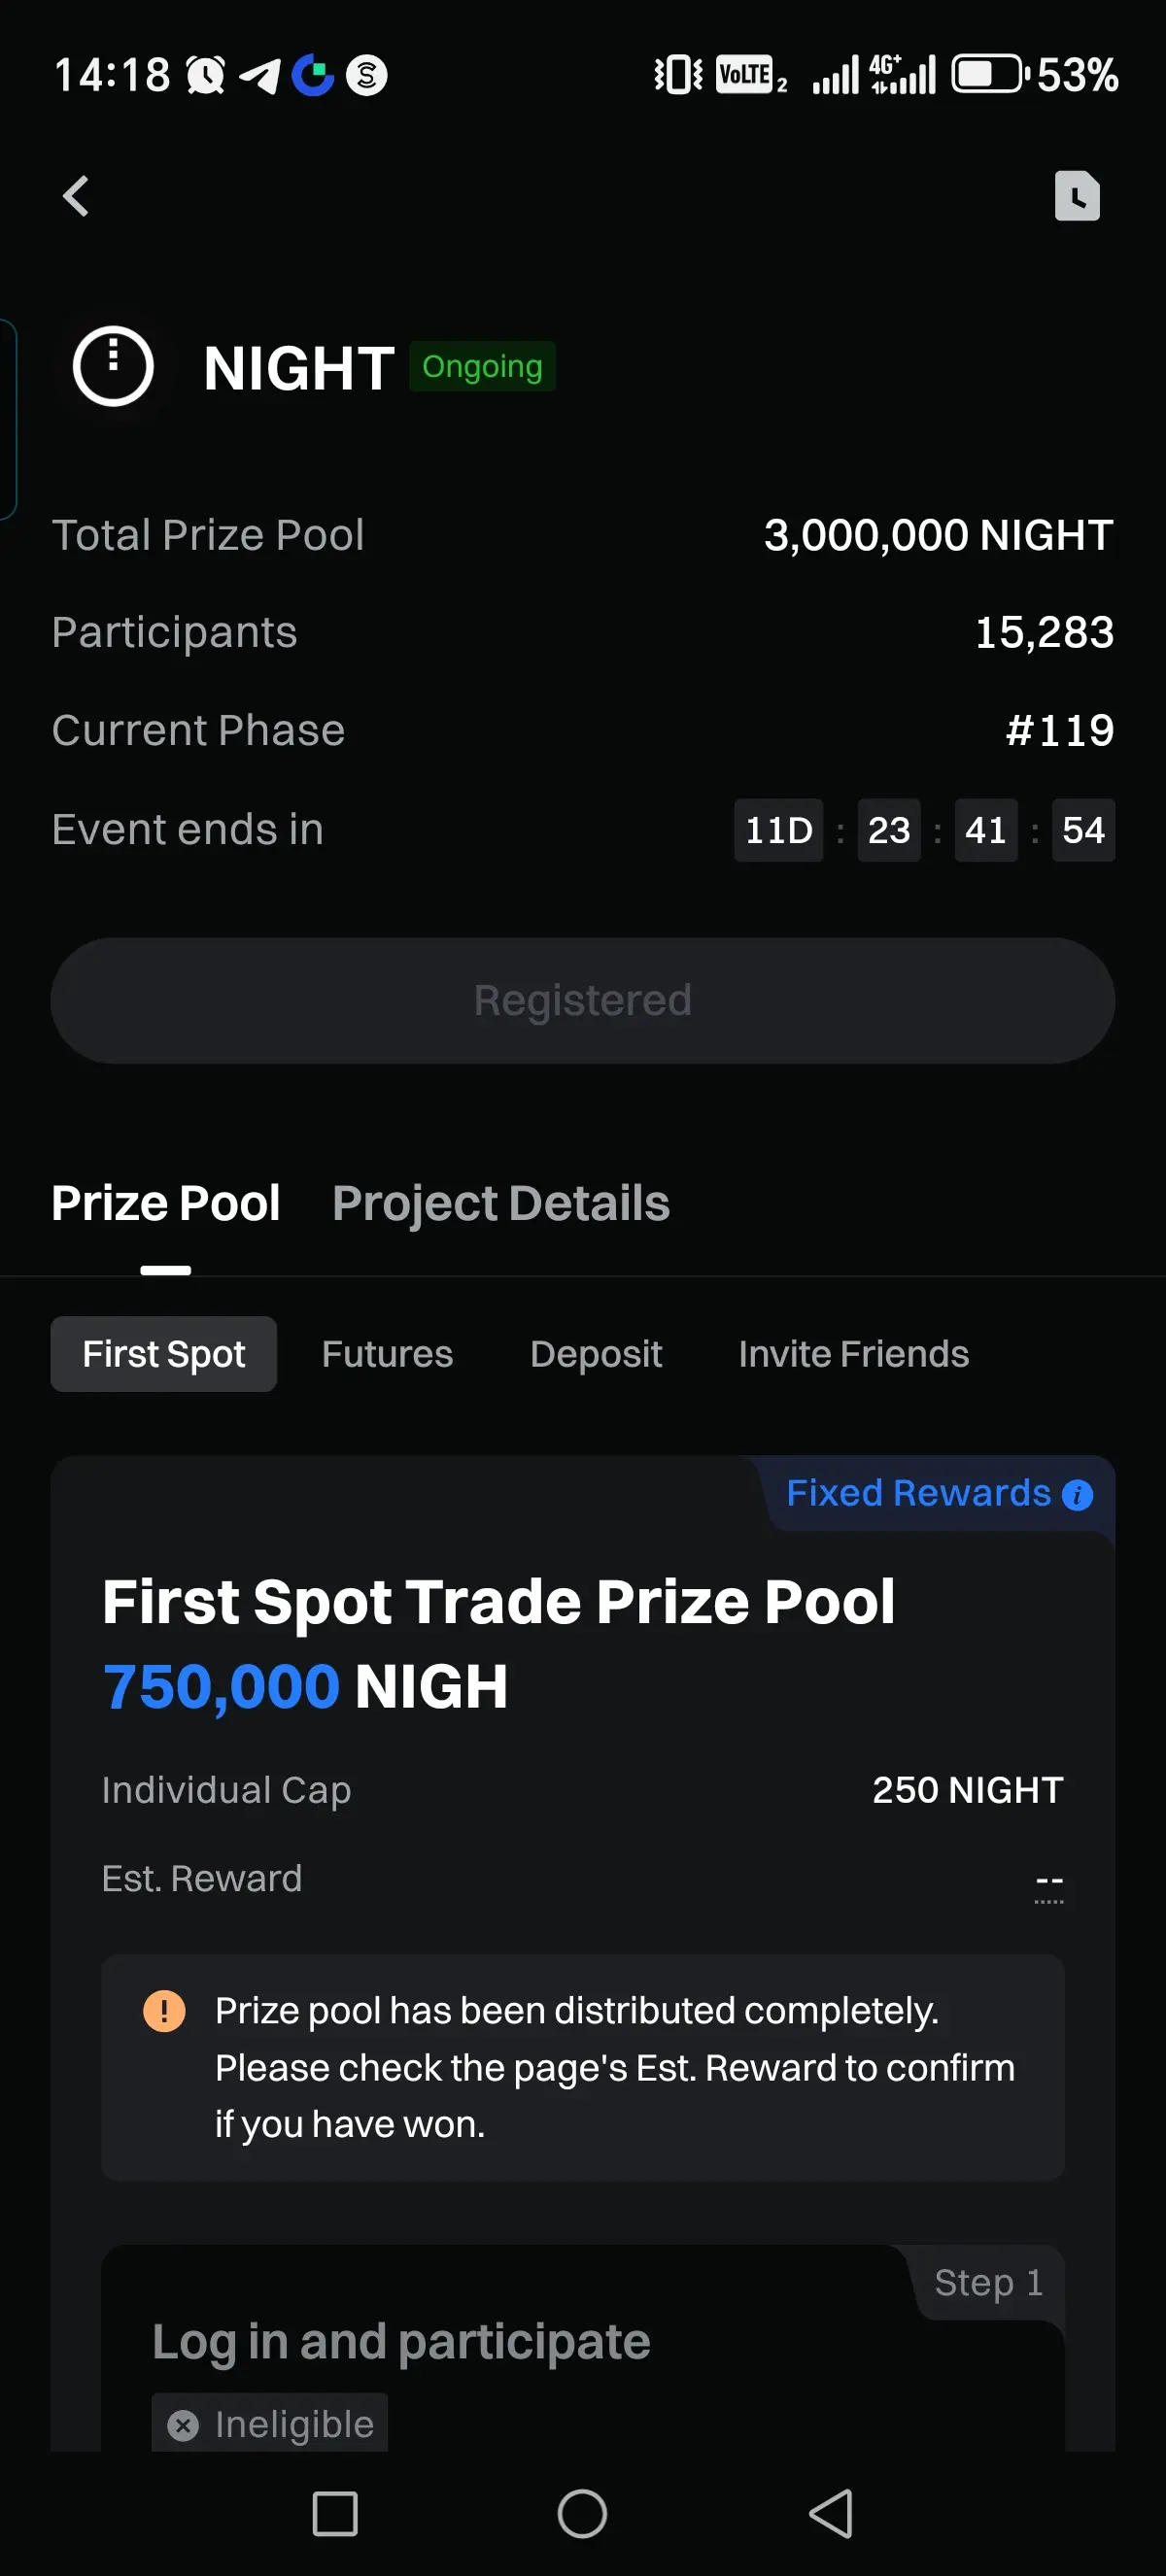Tap the Ineligible status badge
Viewport: 1166px width, 2576px height.
pyautogui.click(x=270, y=2424)
